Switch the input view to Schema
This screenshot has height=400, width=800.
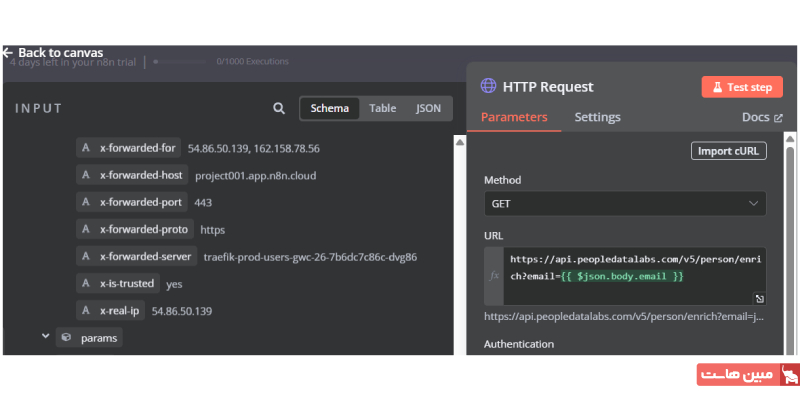coord(329,108)
